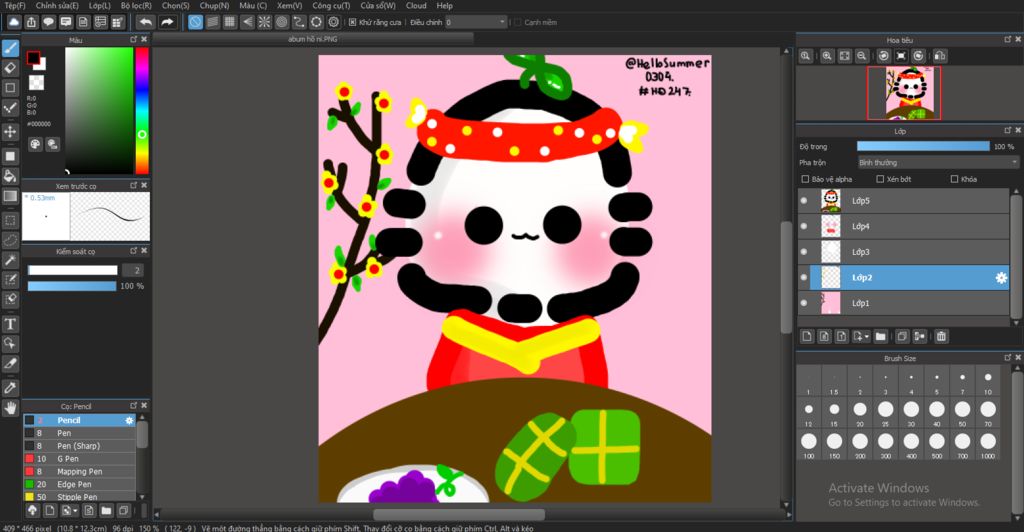Viewport: 1024px width, 532px height.
Task: Select the Move tool
Action: pyautogui.click(x=10, y=131)
